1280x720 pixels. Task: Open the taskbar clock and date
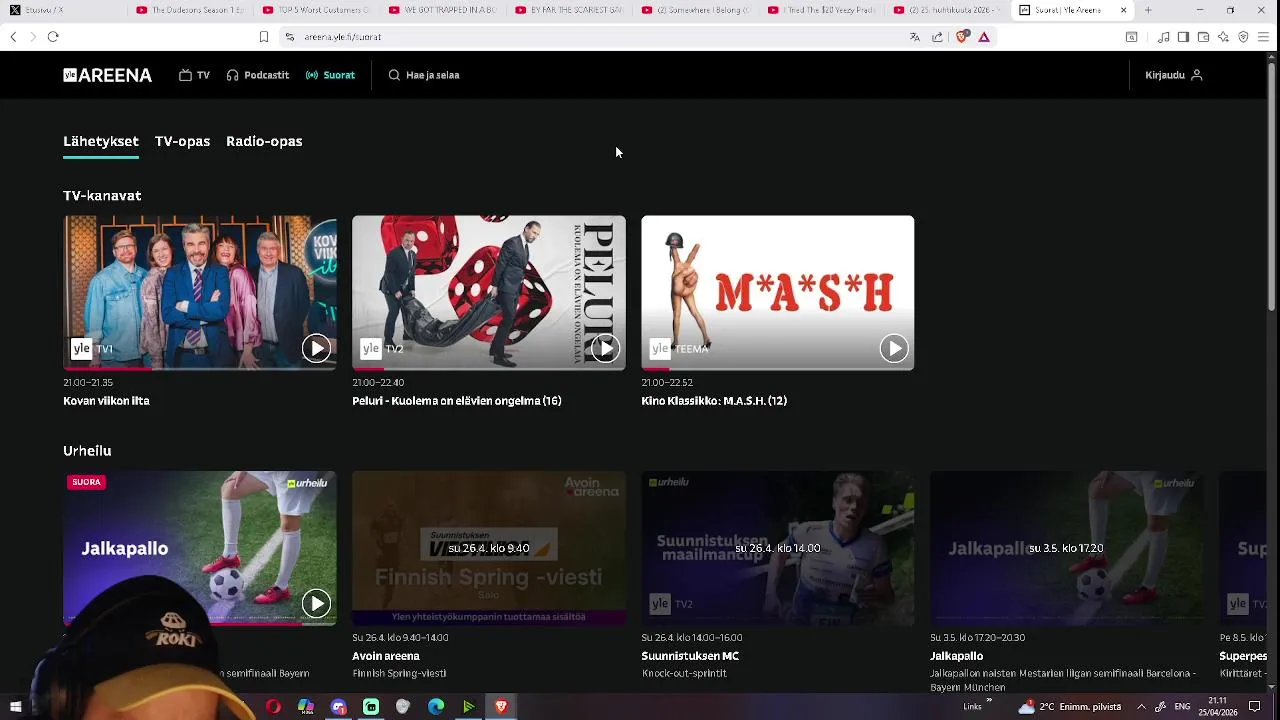click(x=1217, y=707)
